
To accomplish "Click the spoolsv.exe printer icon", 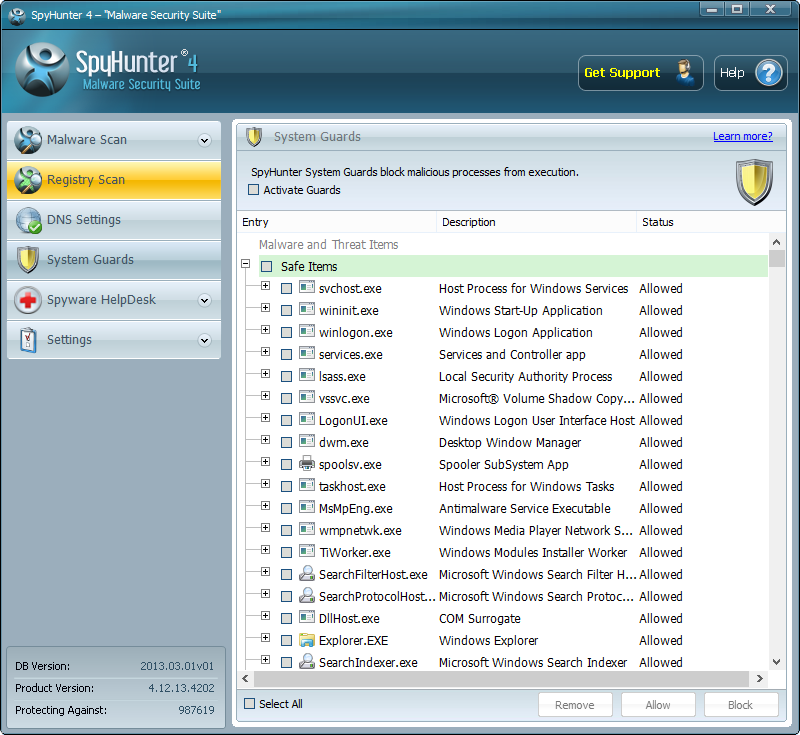I will coord(307,464).
